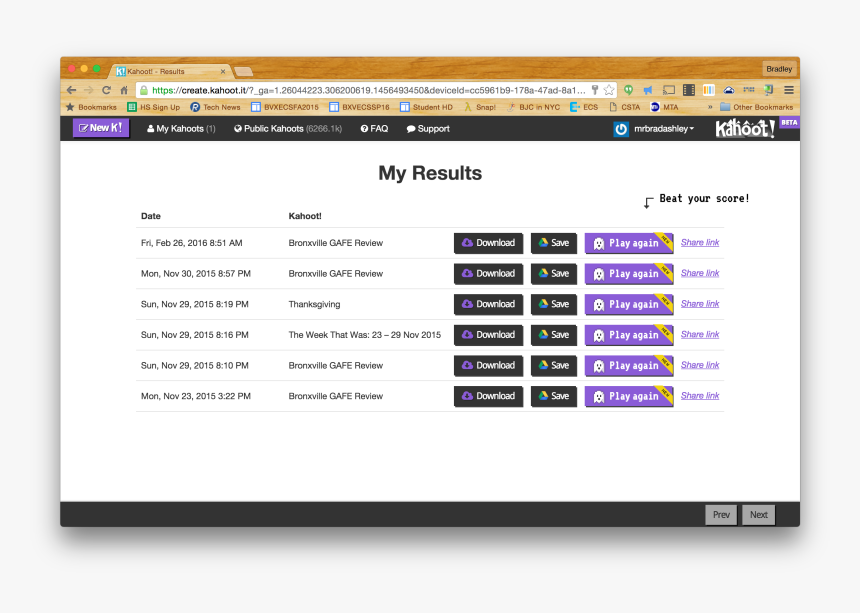Play again The Week That Was Kahoot

point(629,335)
